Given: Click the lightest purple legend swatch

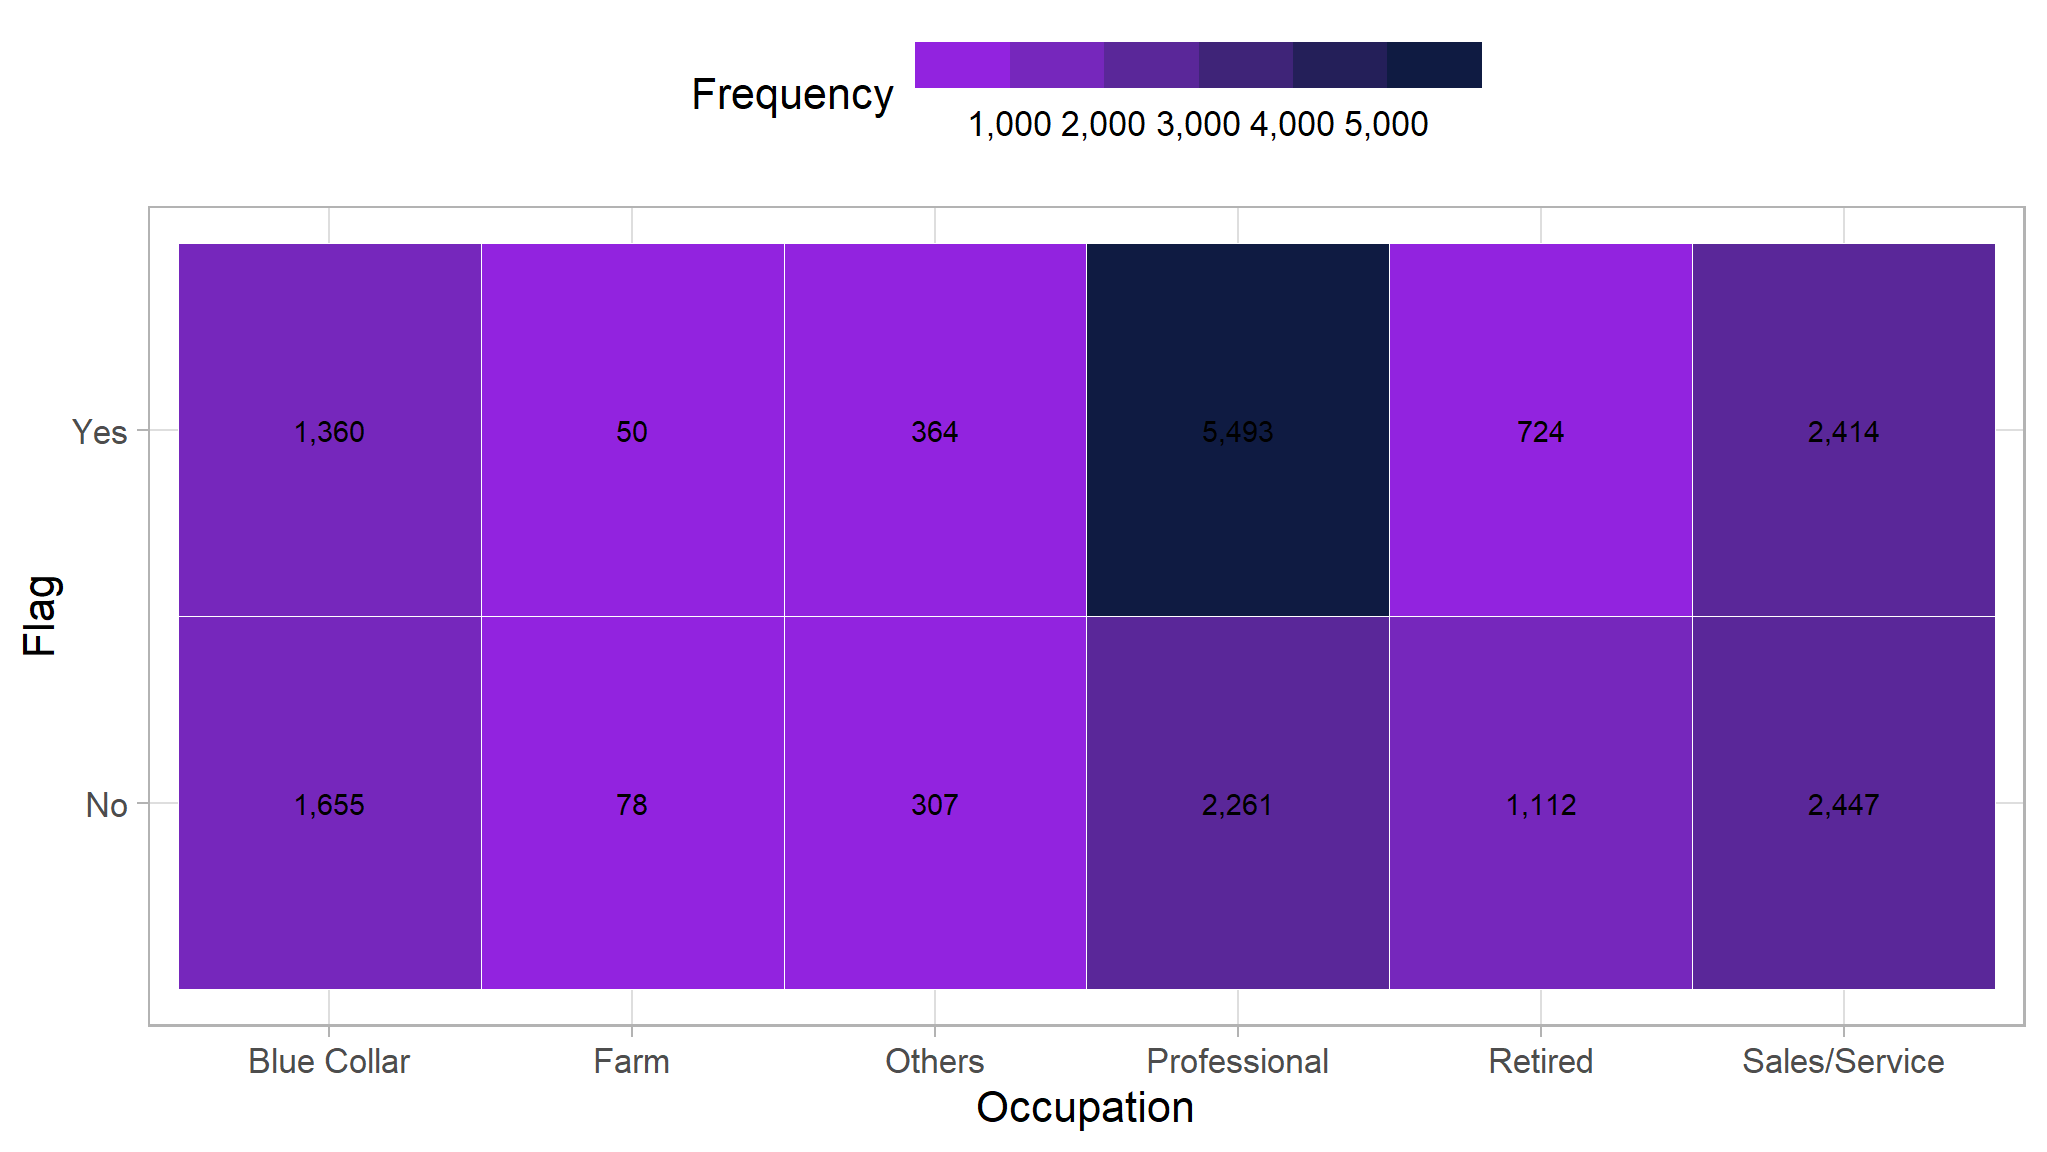Looking at the screenshot, I should coord(962,65).
